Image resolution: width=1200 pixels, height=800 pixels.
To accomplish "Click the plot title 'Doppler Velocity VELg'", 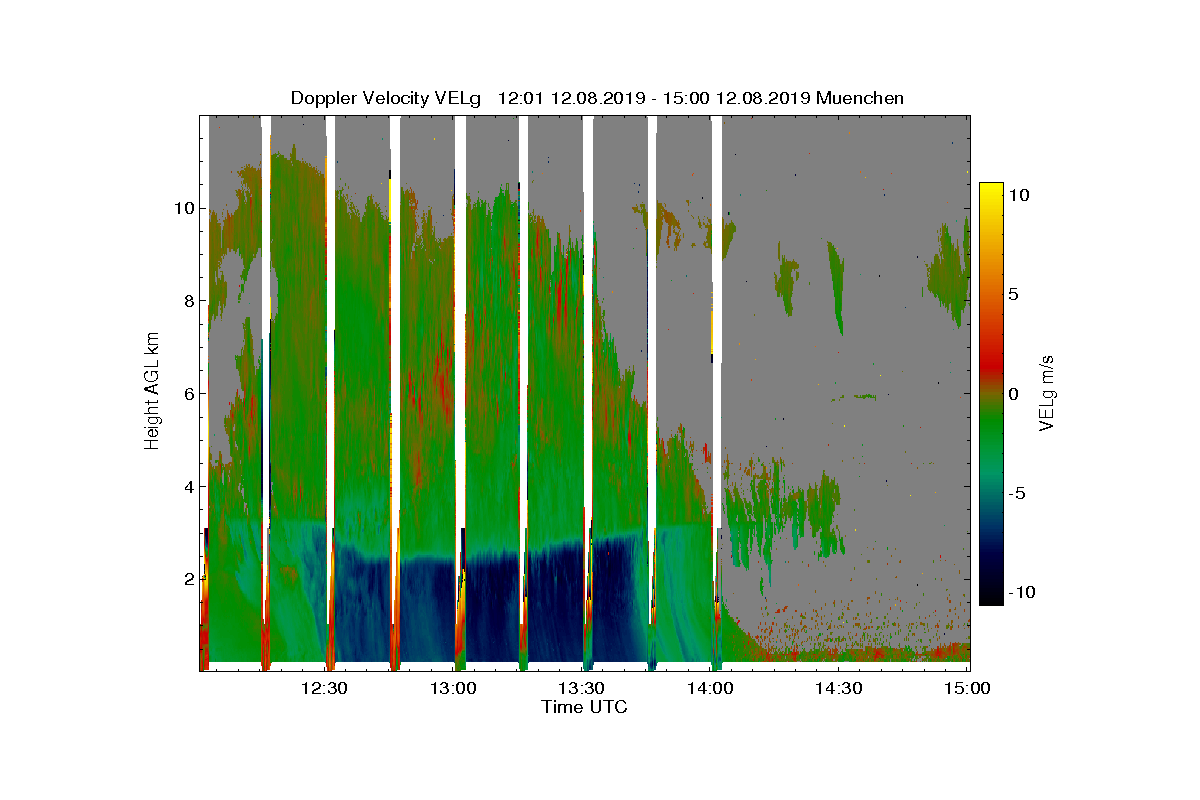I will coord(387,98).
